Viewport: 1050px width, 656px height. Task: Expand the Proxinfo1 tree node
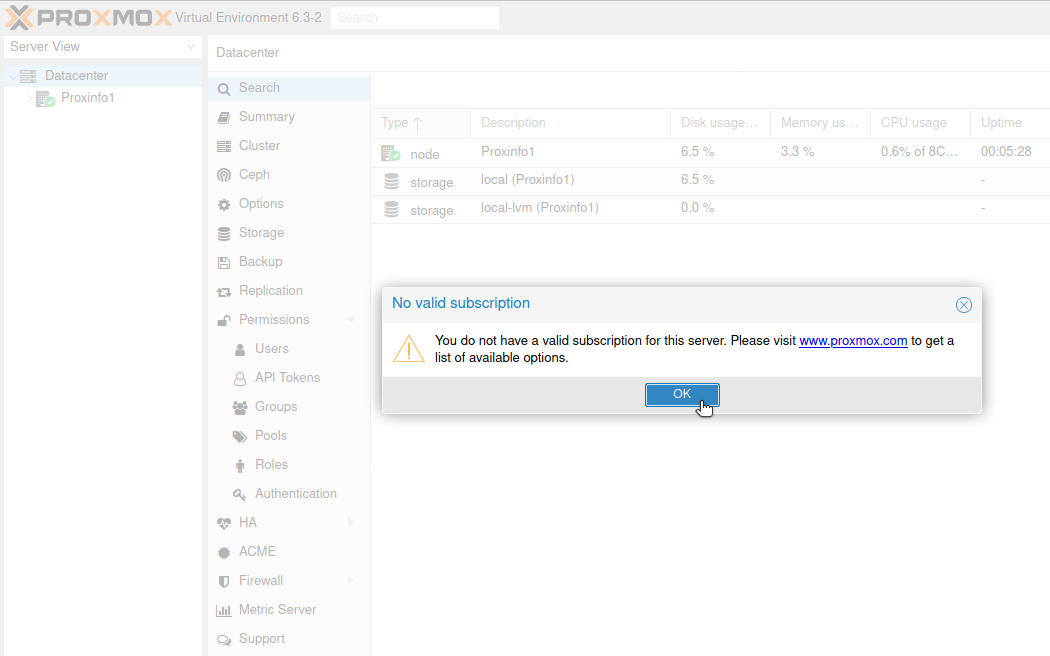click(x=29, y=98)
